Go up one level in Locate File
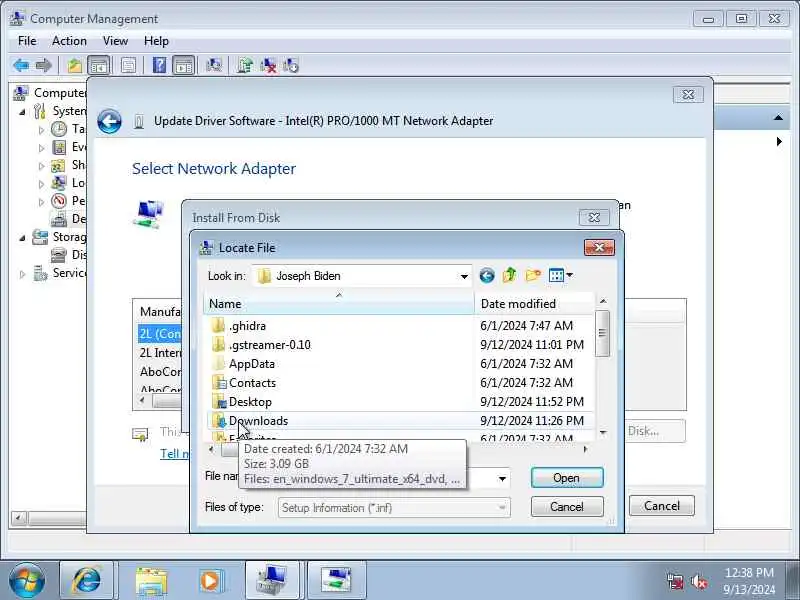This screenshot has height=600, width=800. (x=510, y=276)
